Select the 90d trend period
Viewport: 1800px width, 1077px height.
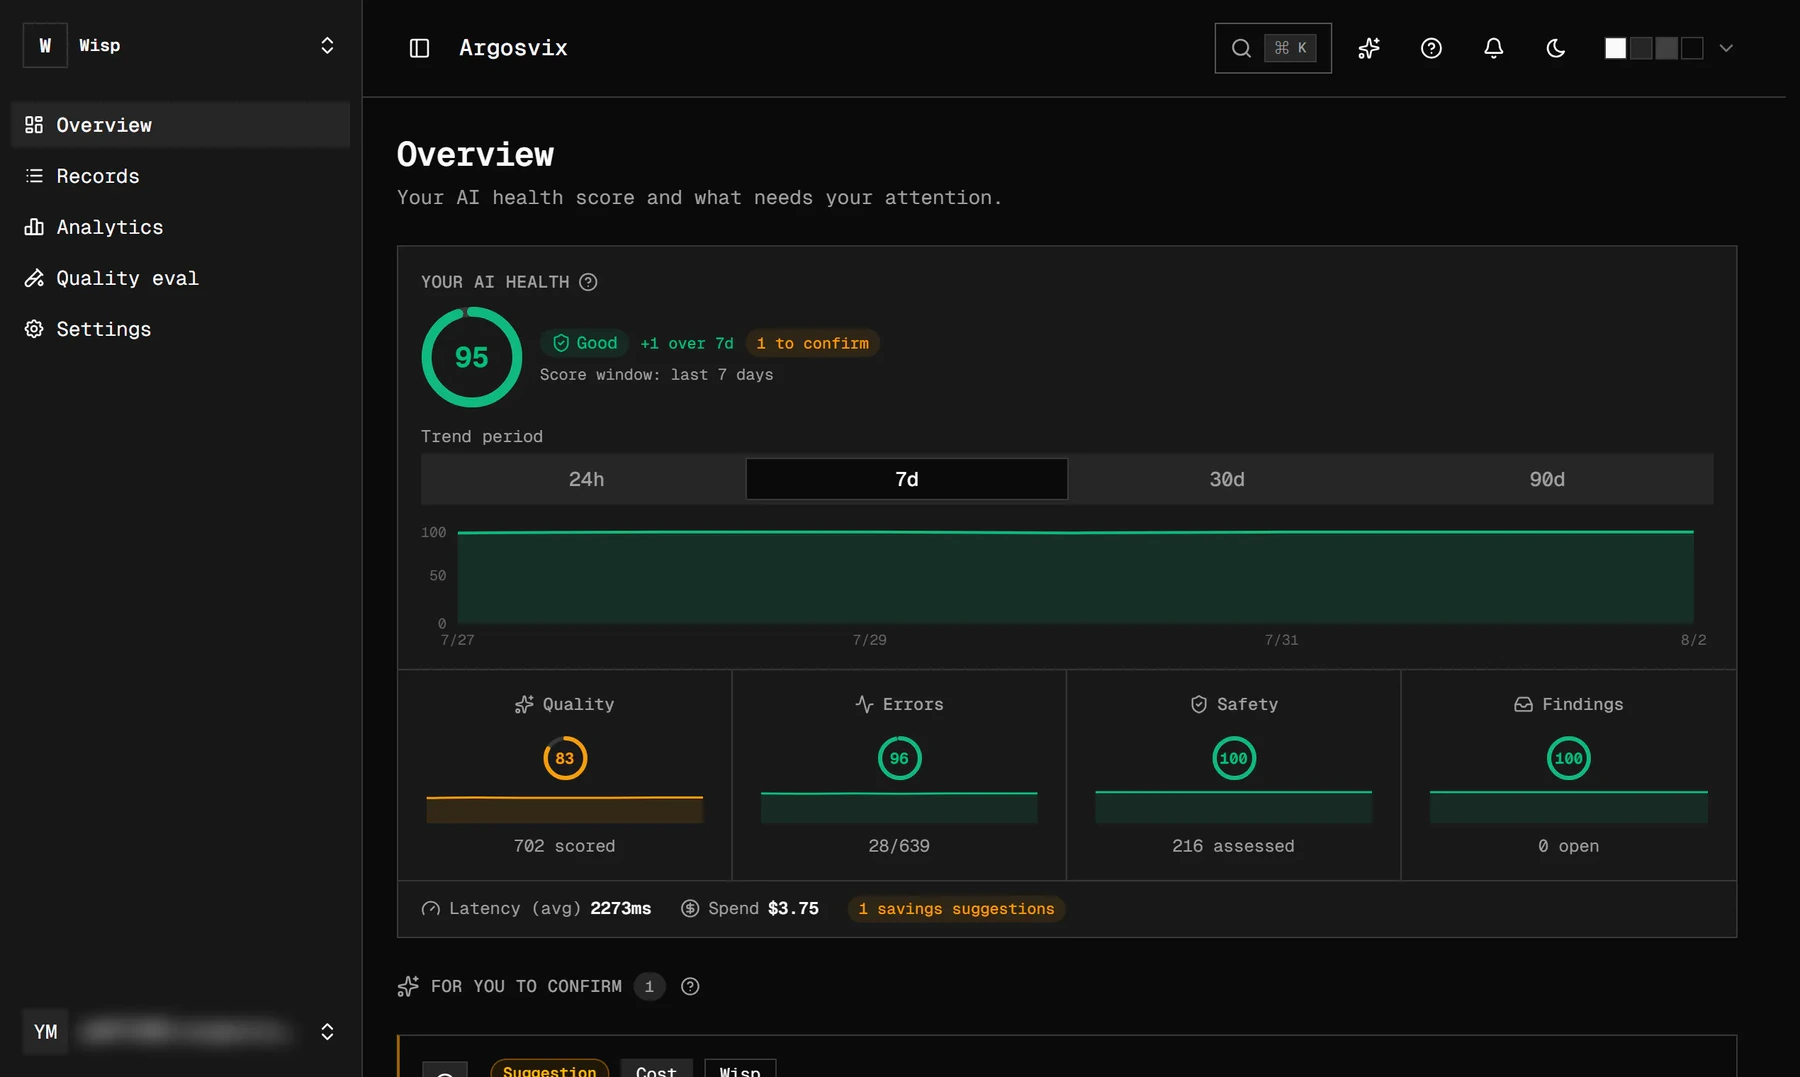click(x=1546, y=479)
